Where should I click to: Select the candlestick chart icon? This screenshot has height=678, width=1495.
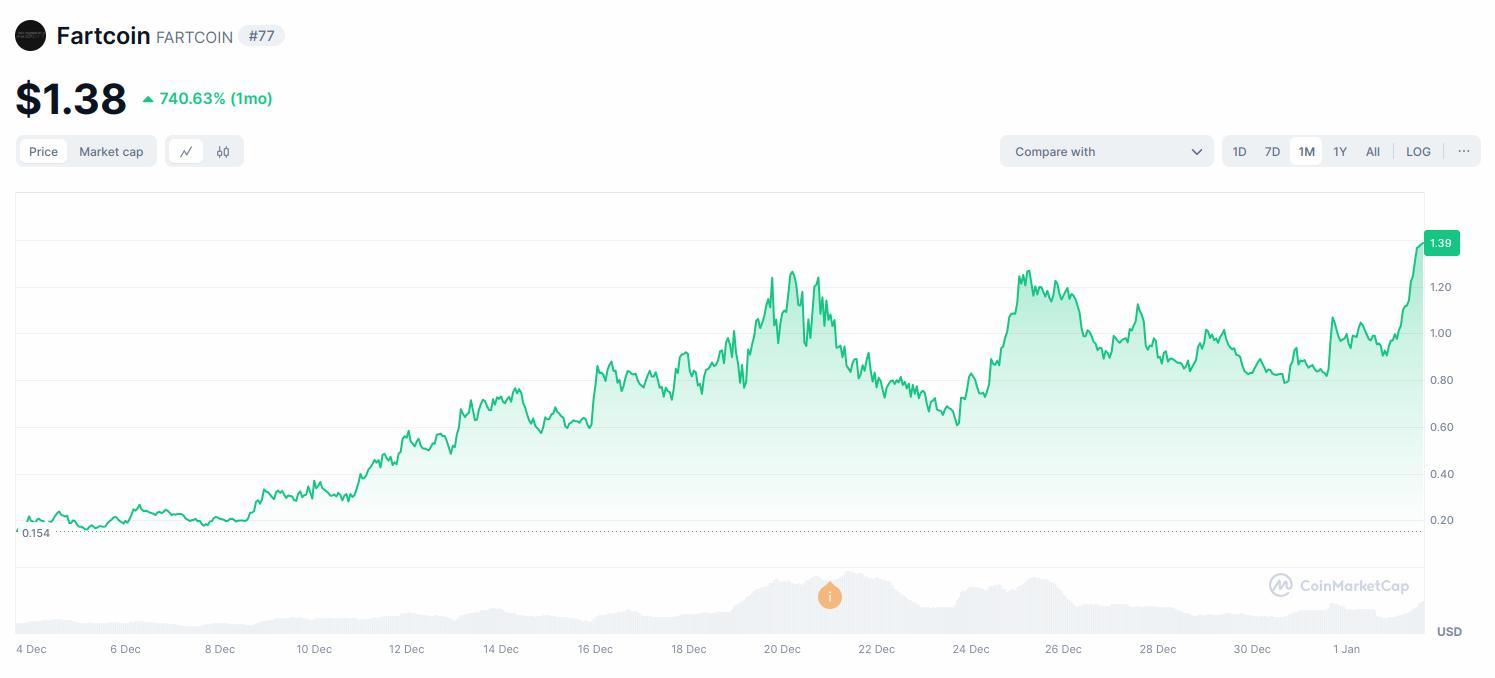(222, 151)
